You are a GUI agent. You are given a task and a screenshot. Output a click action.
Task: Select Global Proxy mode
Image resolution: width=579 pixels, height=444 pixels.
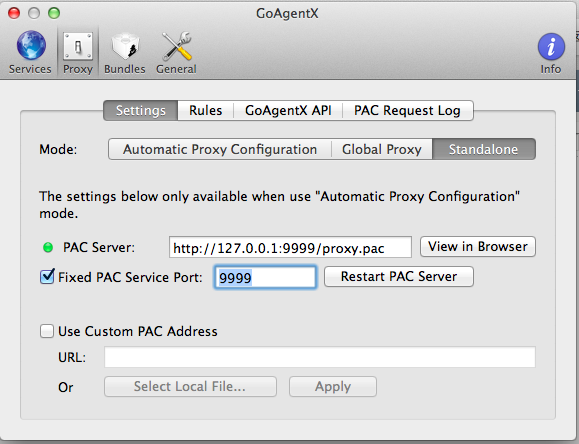click(x=382, y=149)
